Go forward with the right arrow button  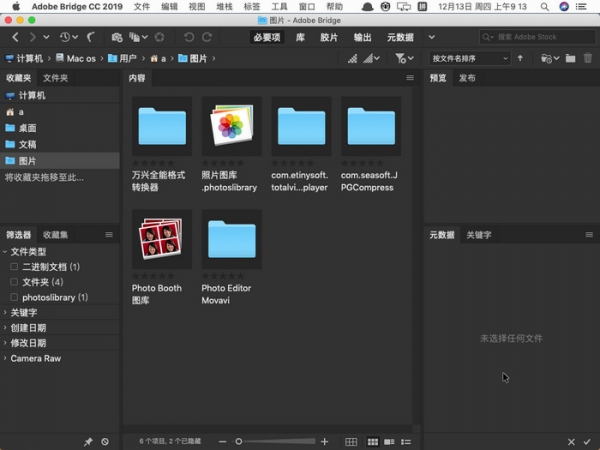pos(33,37)
